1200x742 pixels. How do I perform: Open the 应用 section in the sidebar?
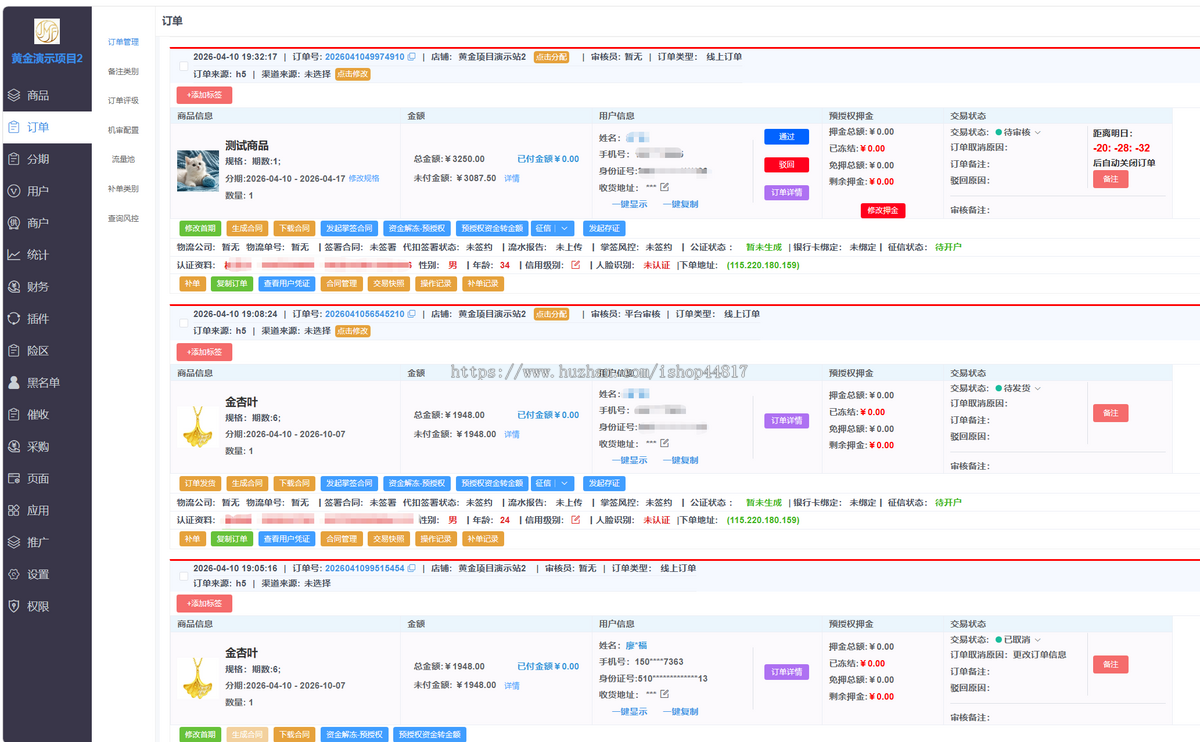45,510
